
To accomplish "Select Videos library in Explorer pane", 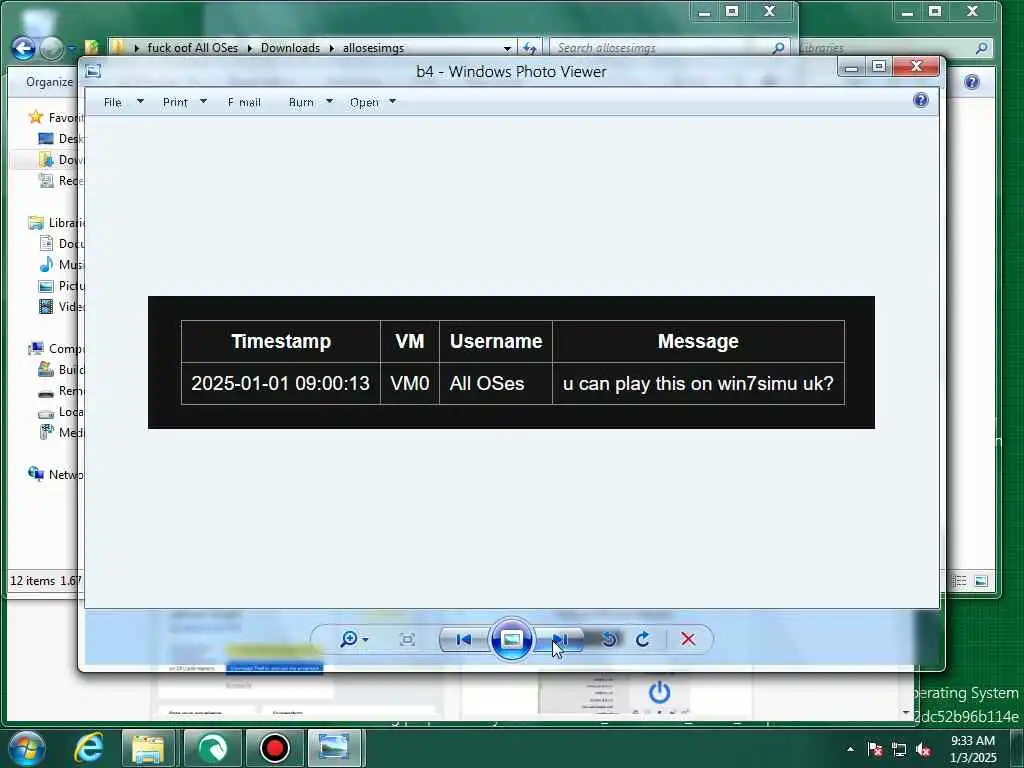I will click(61, 306).
